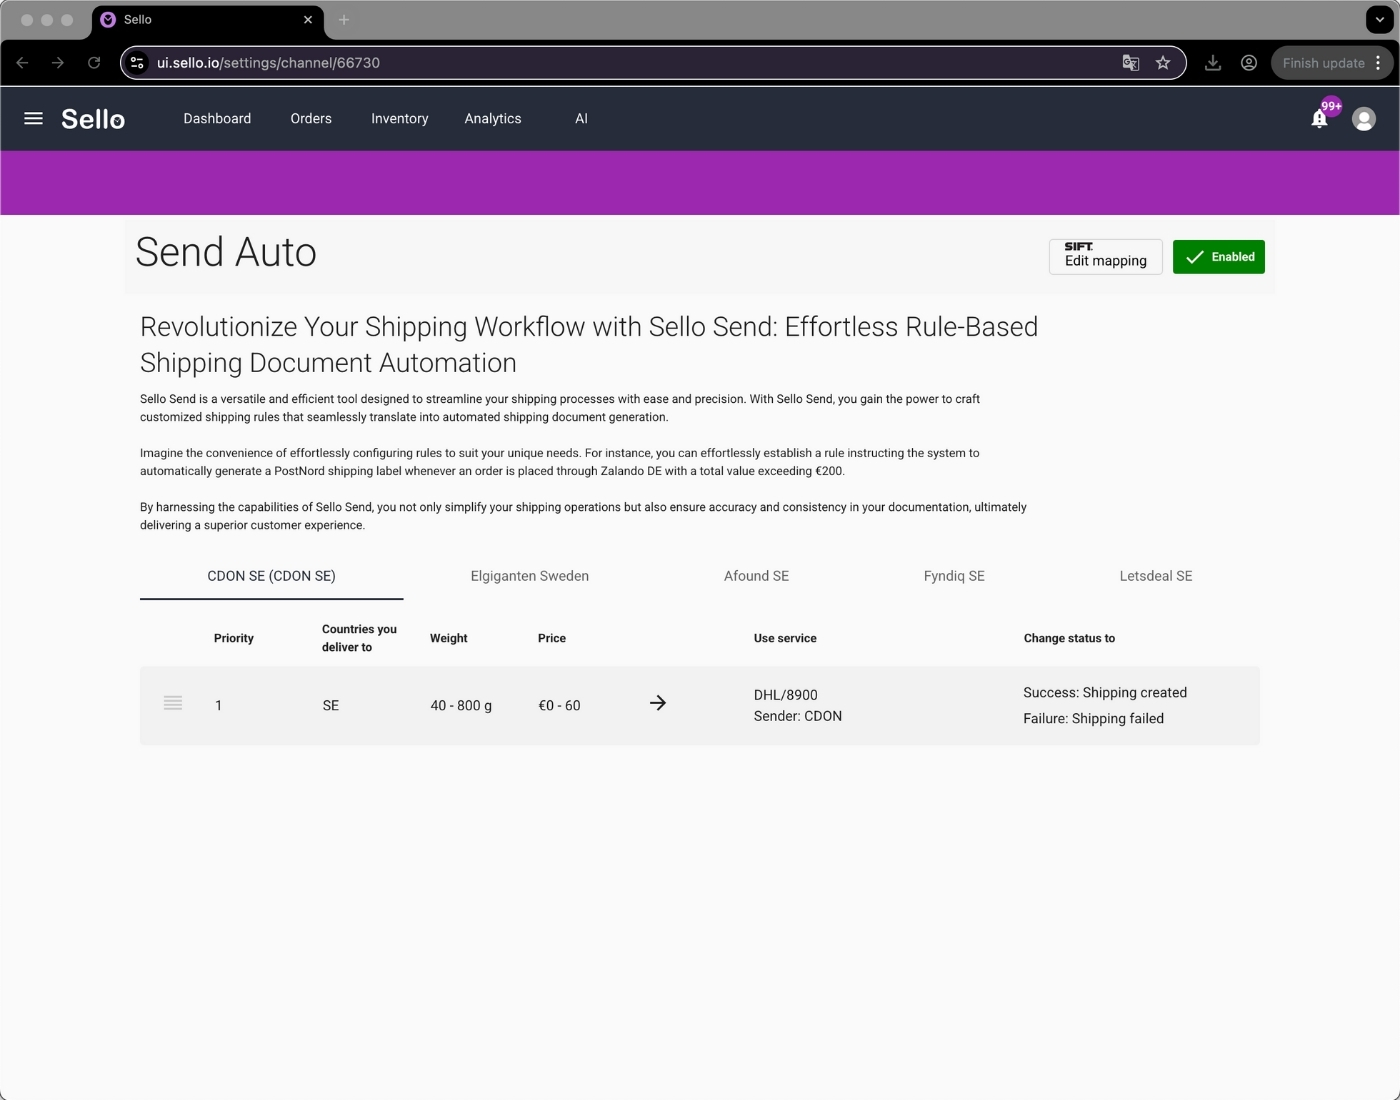Open the Analytics menu
This screenshot has height=1100, width=1400.
[x=493, y=118]
